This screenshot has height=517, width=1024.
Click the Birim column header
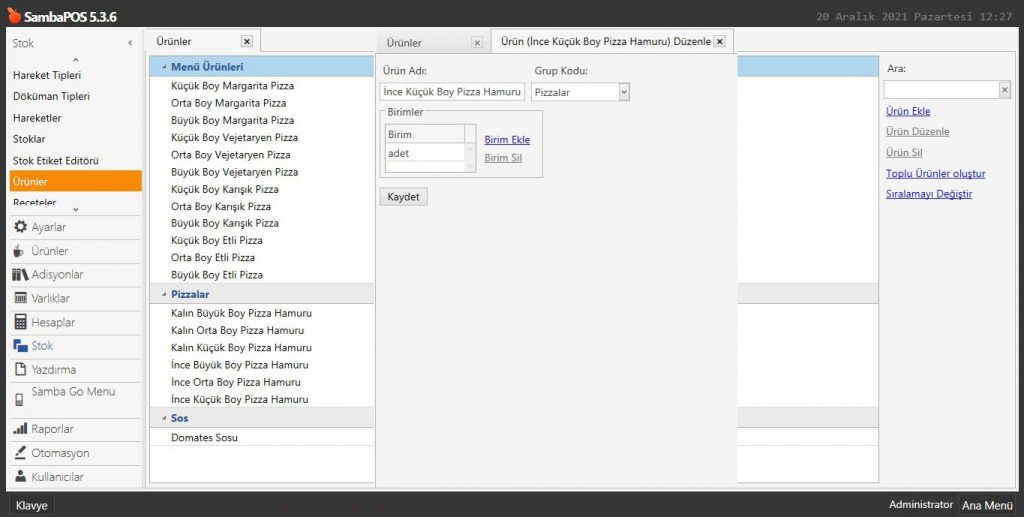424,134
